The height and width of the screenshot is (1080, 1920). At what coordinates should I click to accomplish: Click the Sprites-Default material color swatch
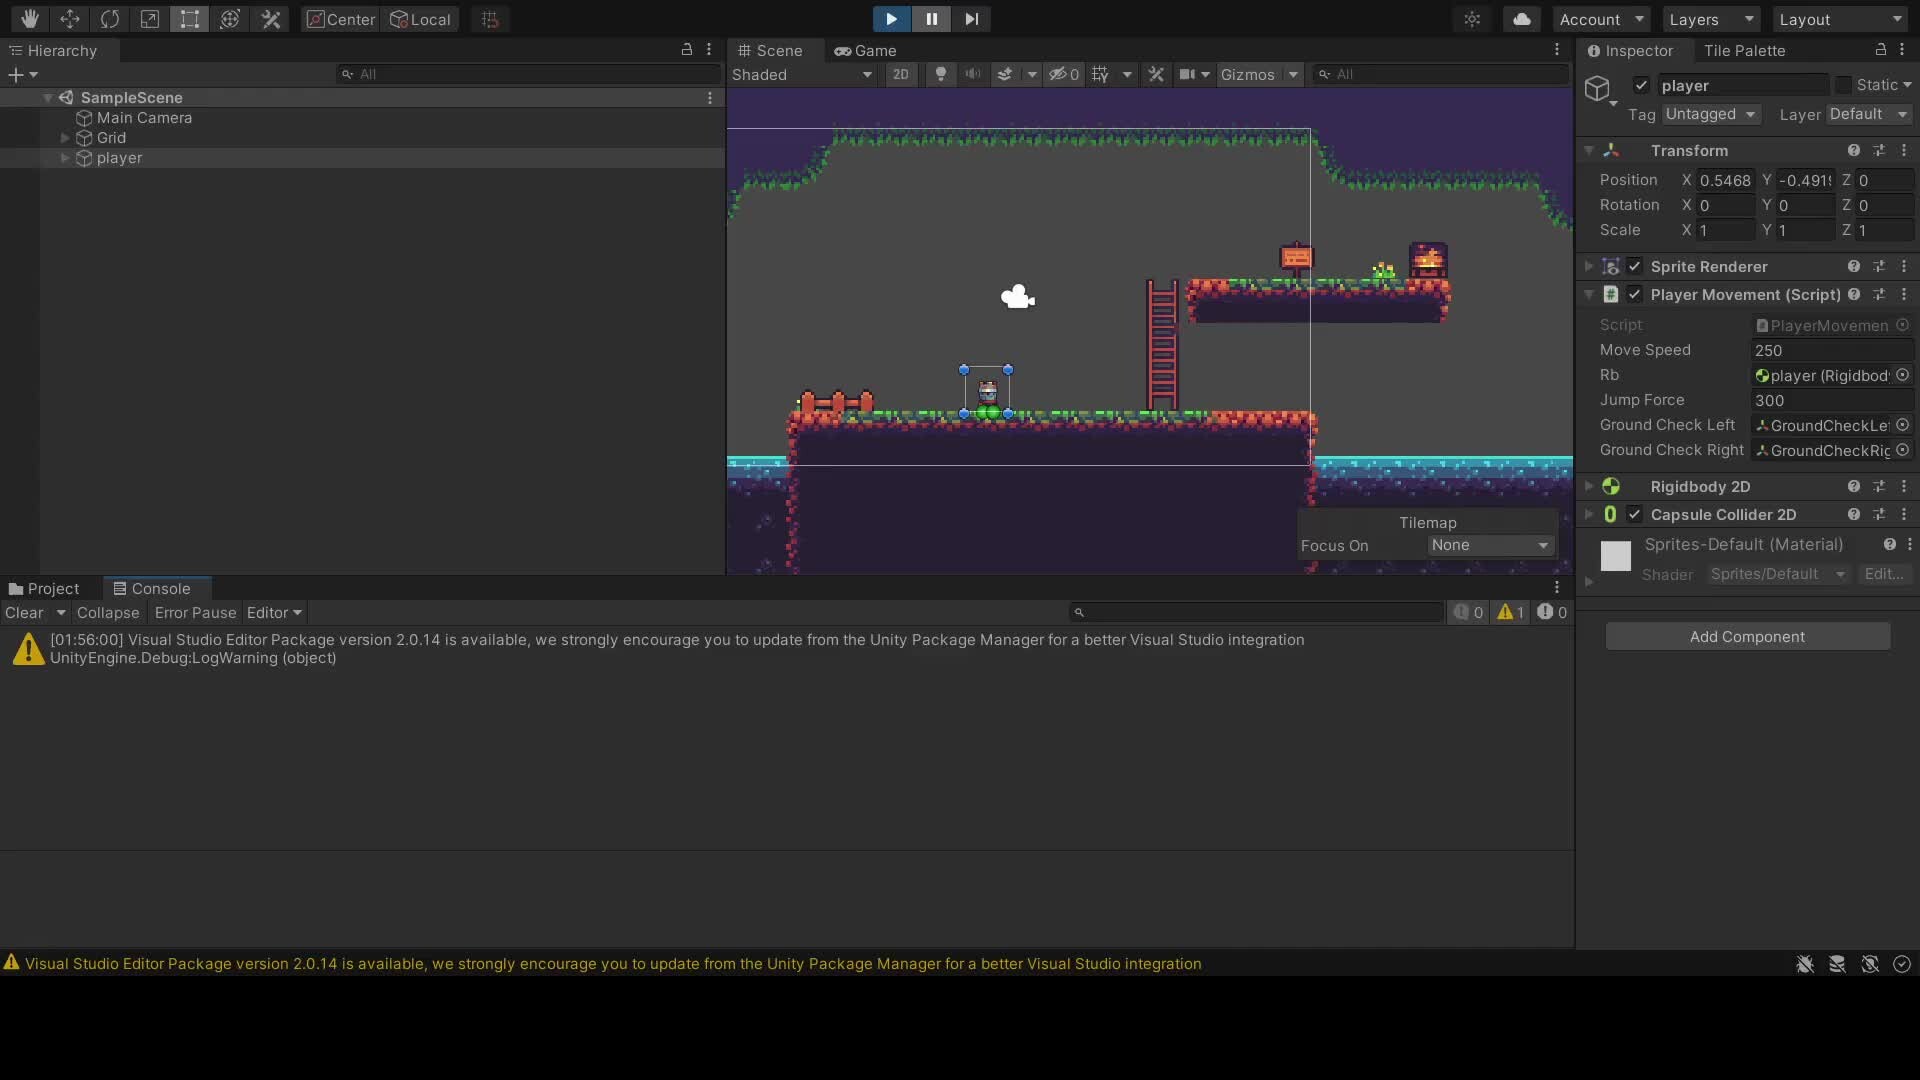[1616, 556]
